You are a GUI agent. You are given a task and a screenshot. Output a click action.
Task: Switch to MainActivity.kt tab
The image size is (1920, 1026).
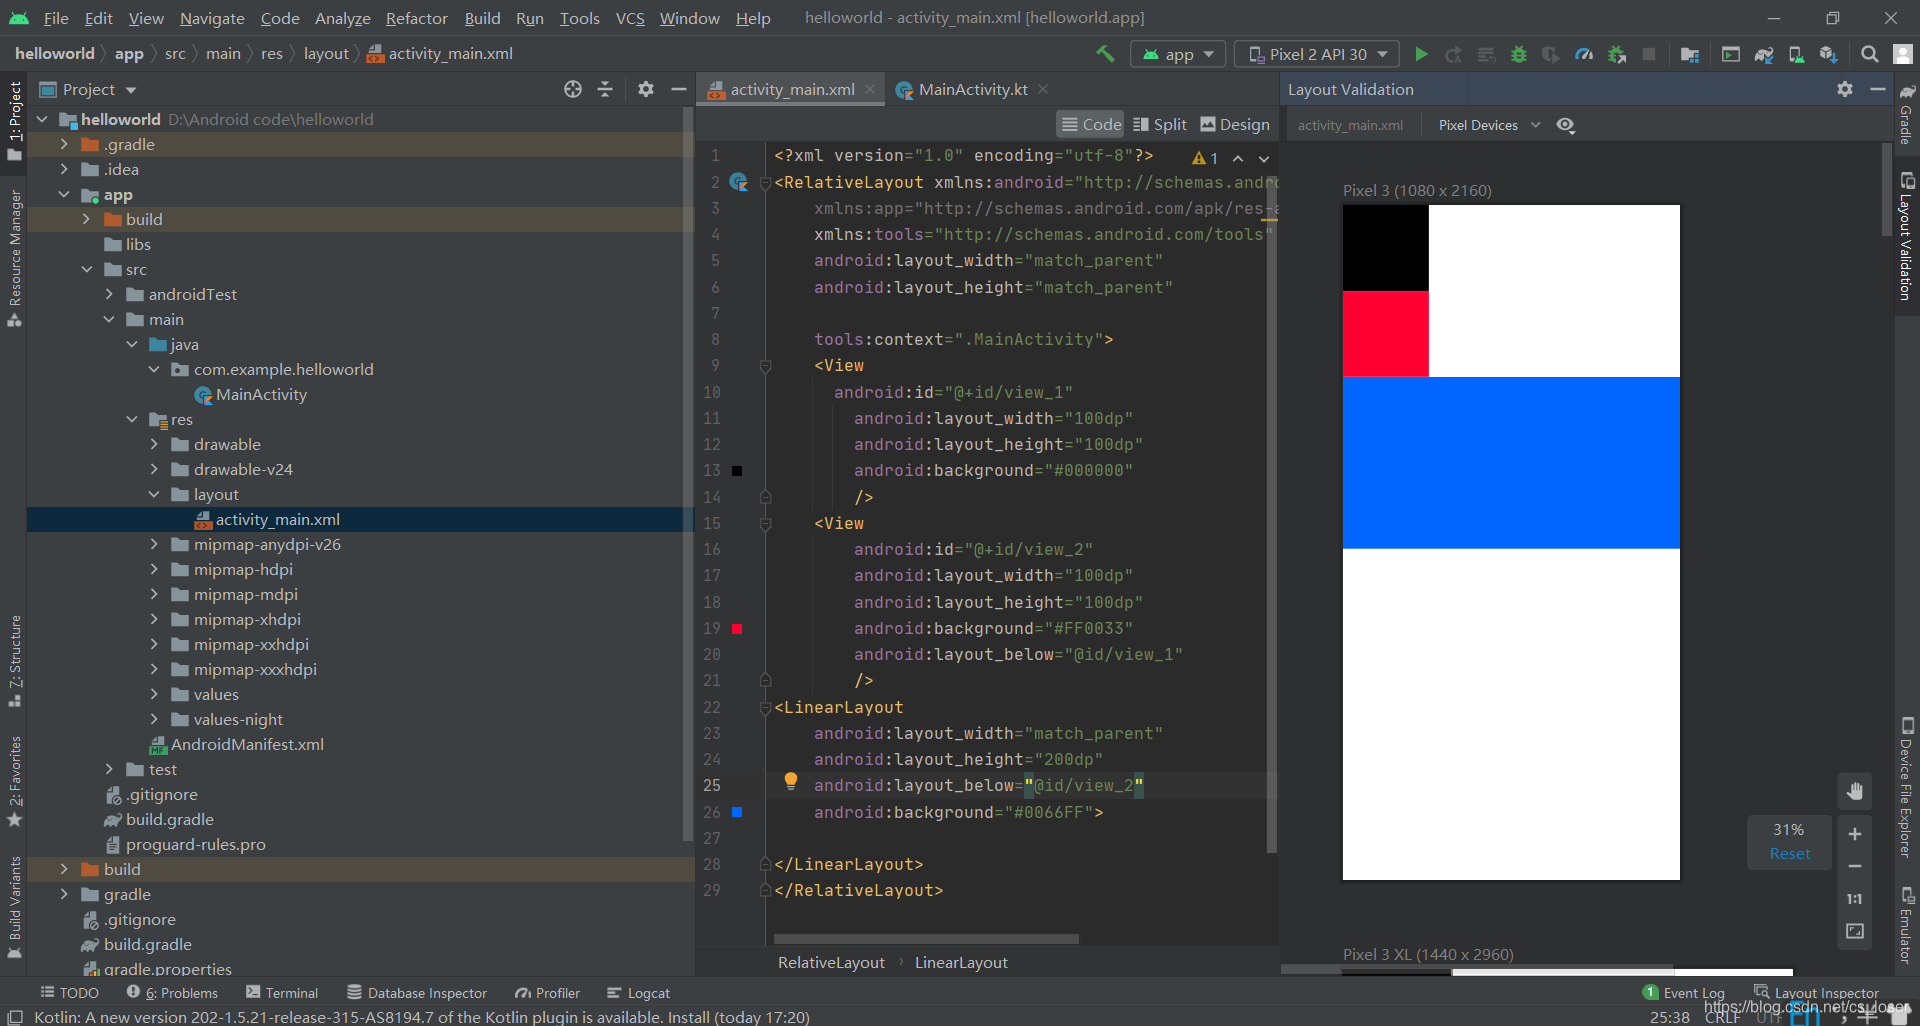[972, 89]
